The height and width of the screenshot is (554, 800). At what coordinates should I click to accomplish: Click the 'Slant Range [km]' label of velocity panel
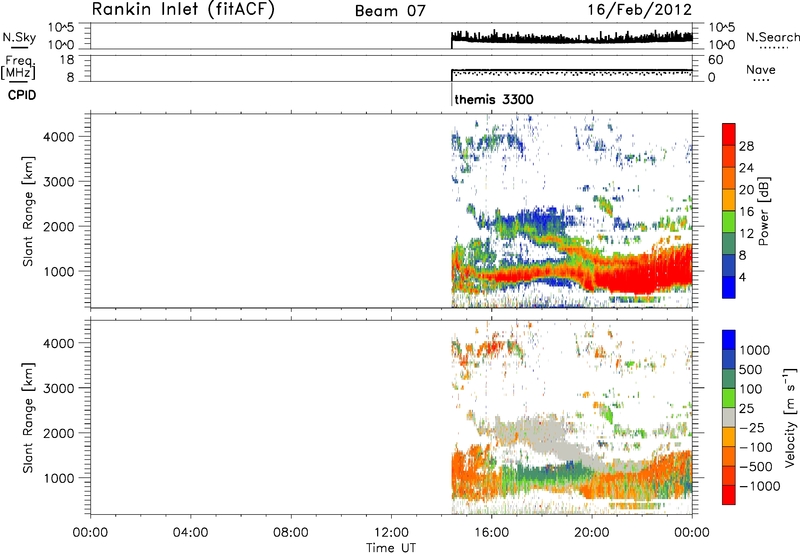28,417
